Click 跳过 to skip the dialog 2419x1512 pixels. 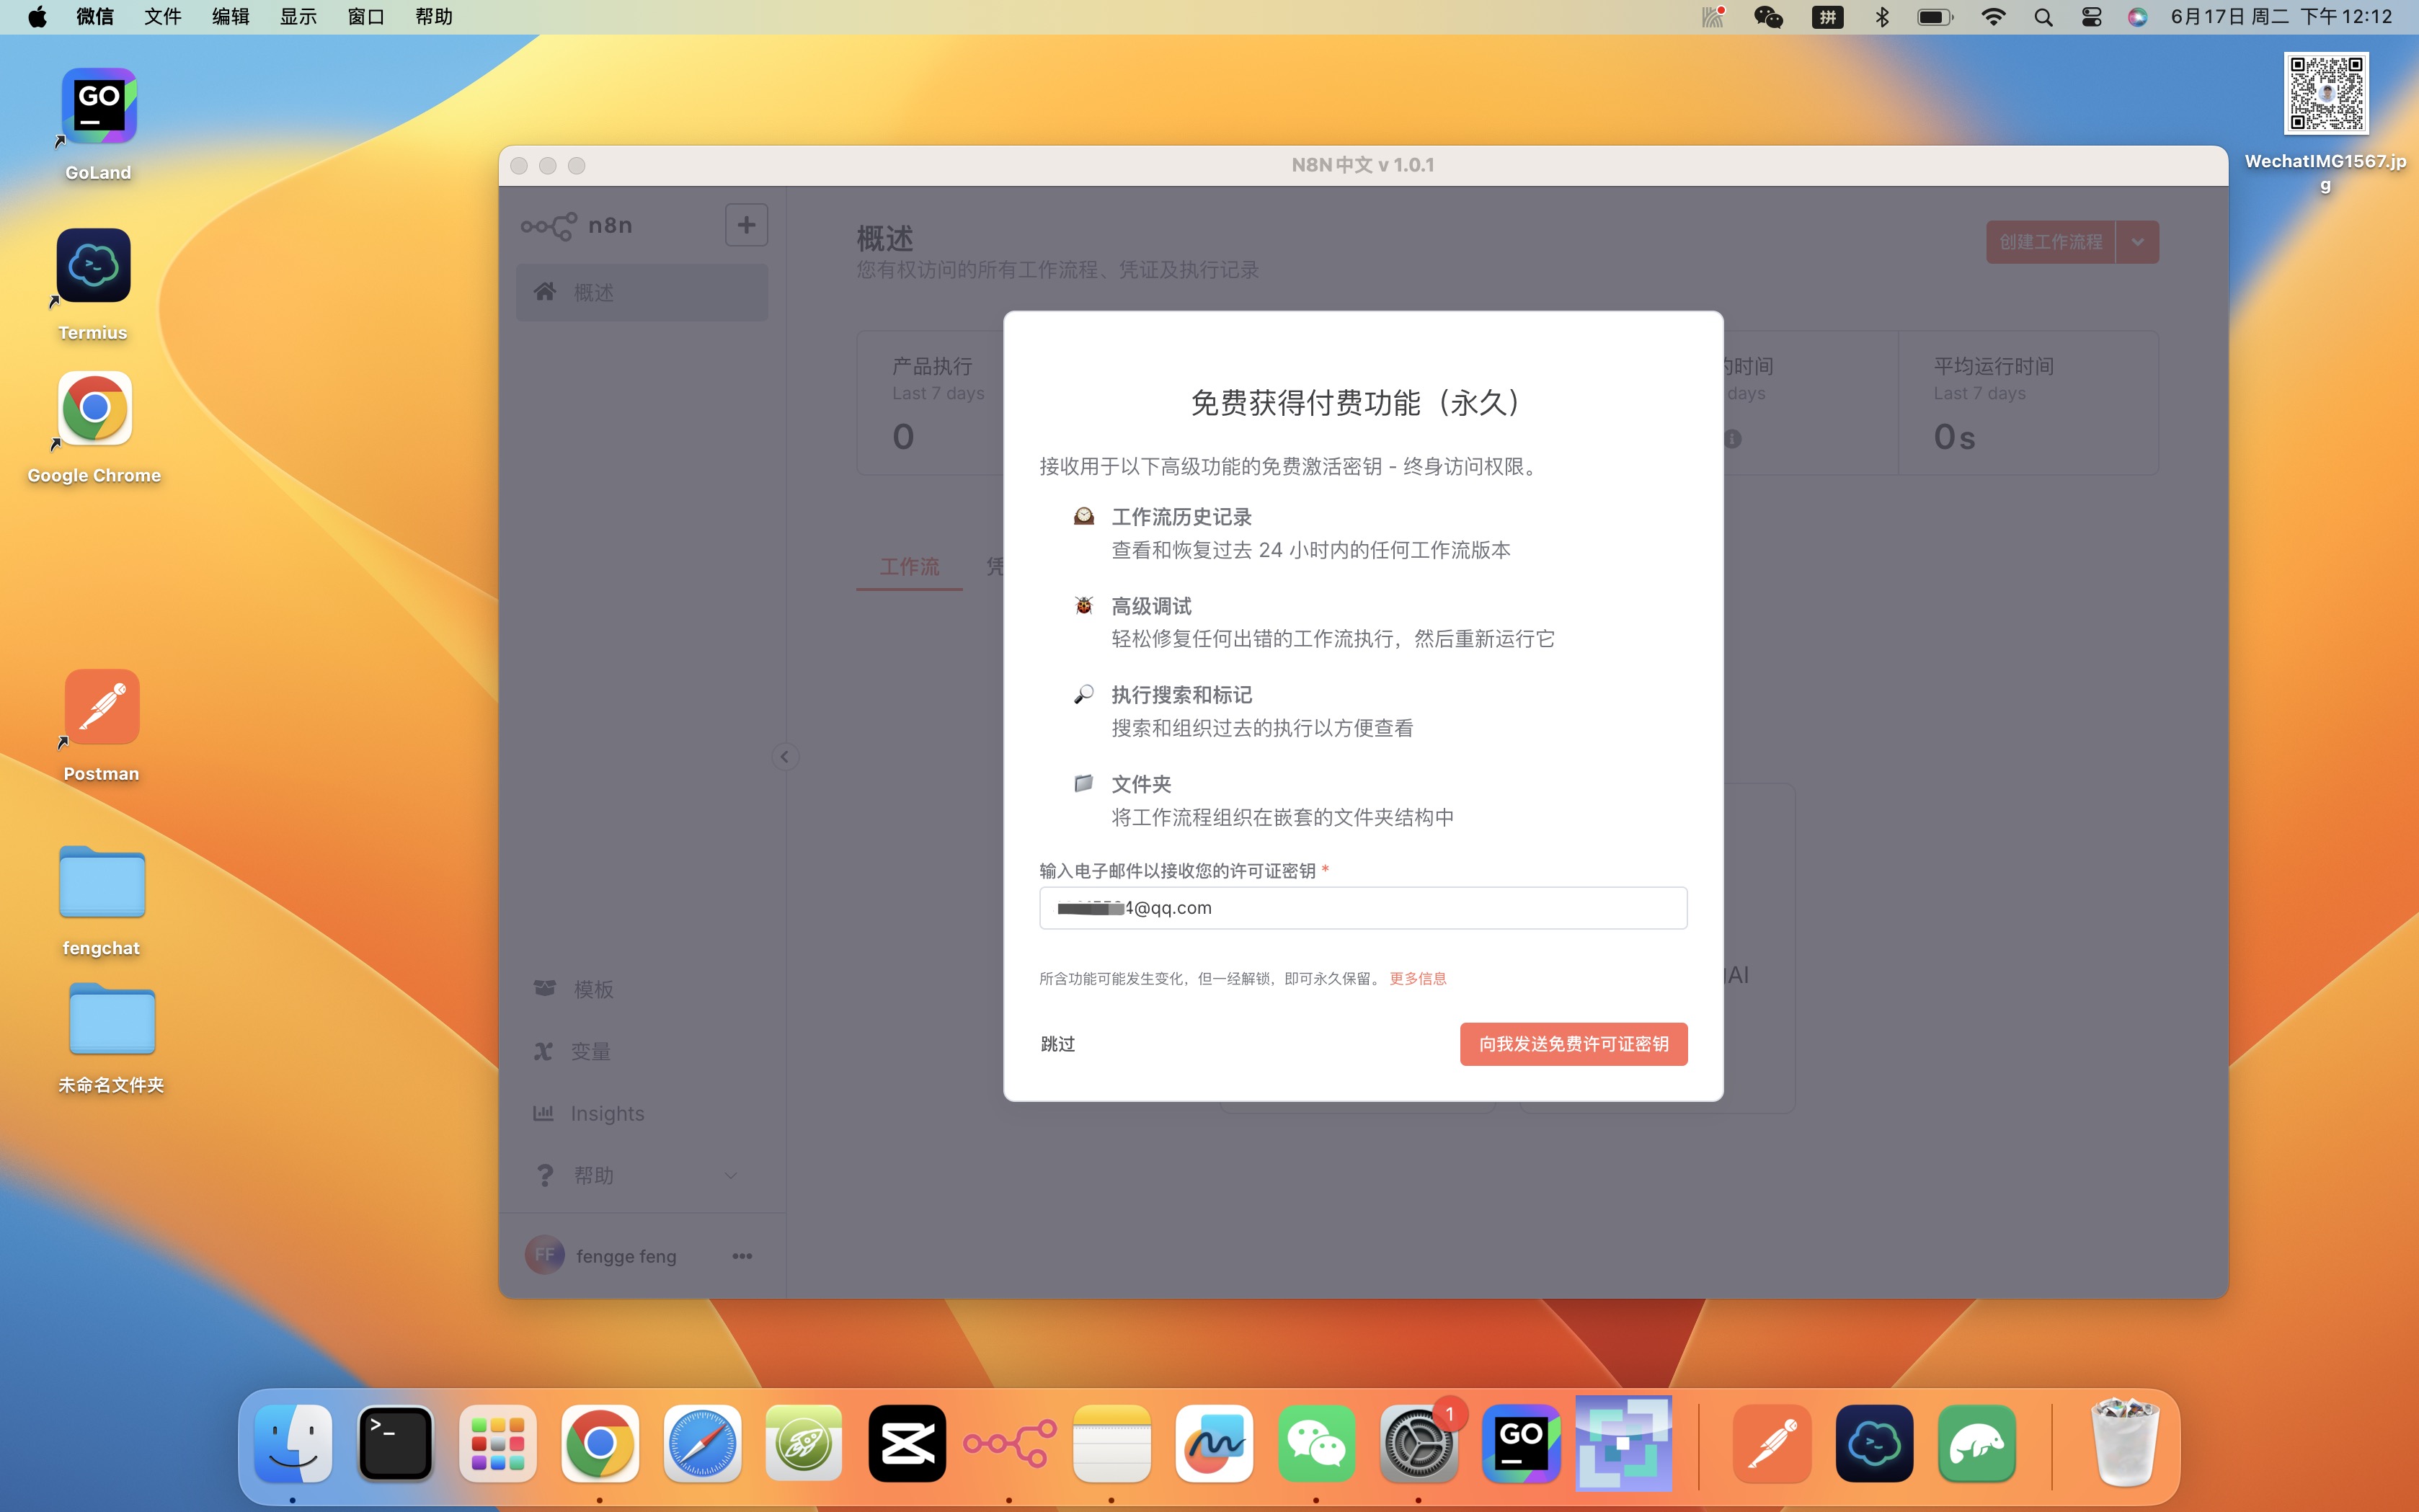coord(1057,1044)
